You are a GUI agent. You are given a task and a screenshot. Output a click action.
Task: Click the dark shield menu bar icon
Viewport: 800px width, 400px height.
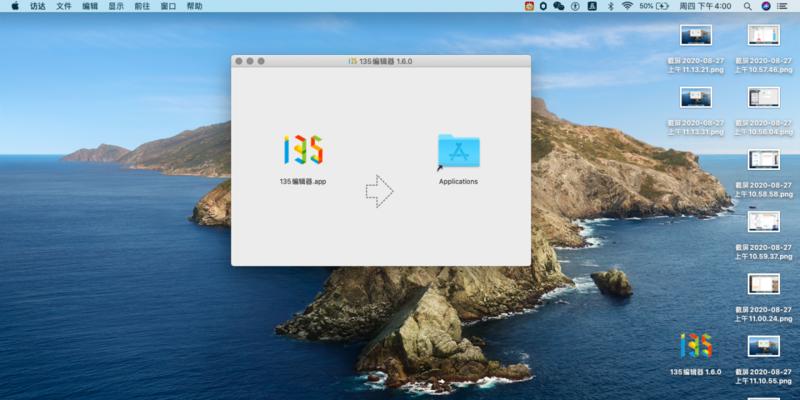coord(543,6)
